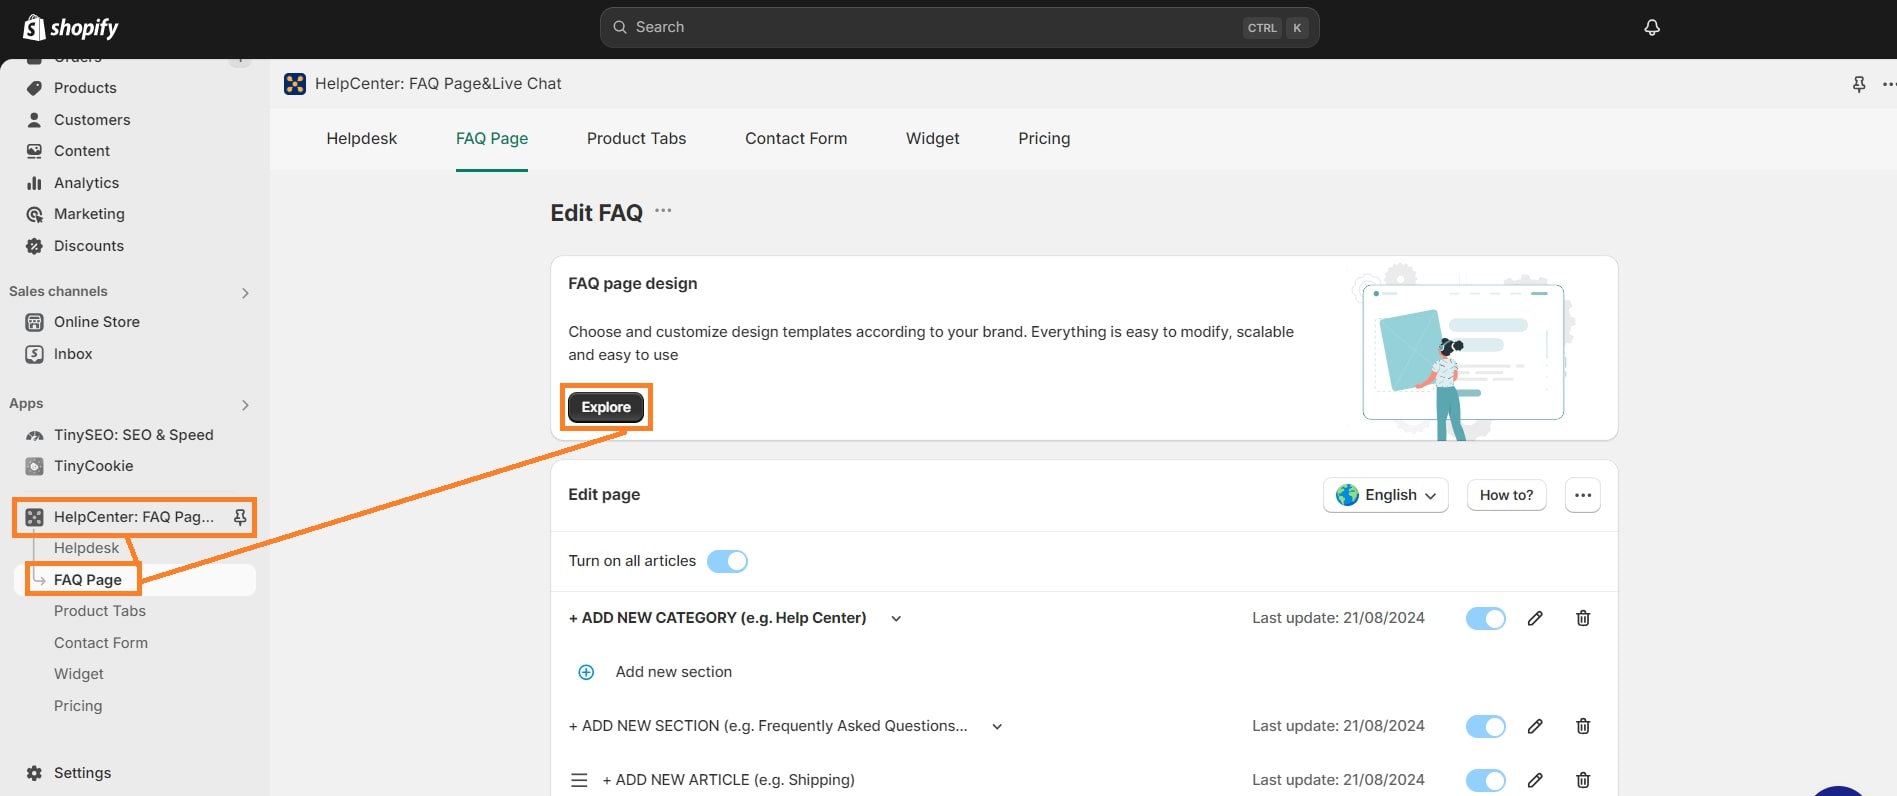
Task: Edit the ADD NEW CATEGORY row with pencil
Action: point(1535,618)
